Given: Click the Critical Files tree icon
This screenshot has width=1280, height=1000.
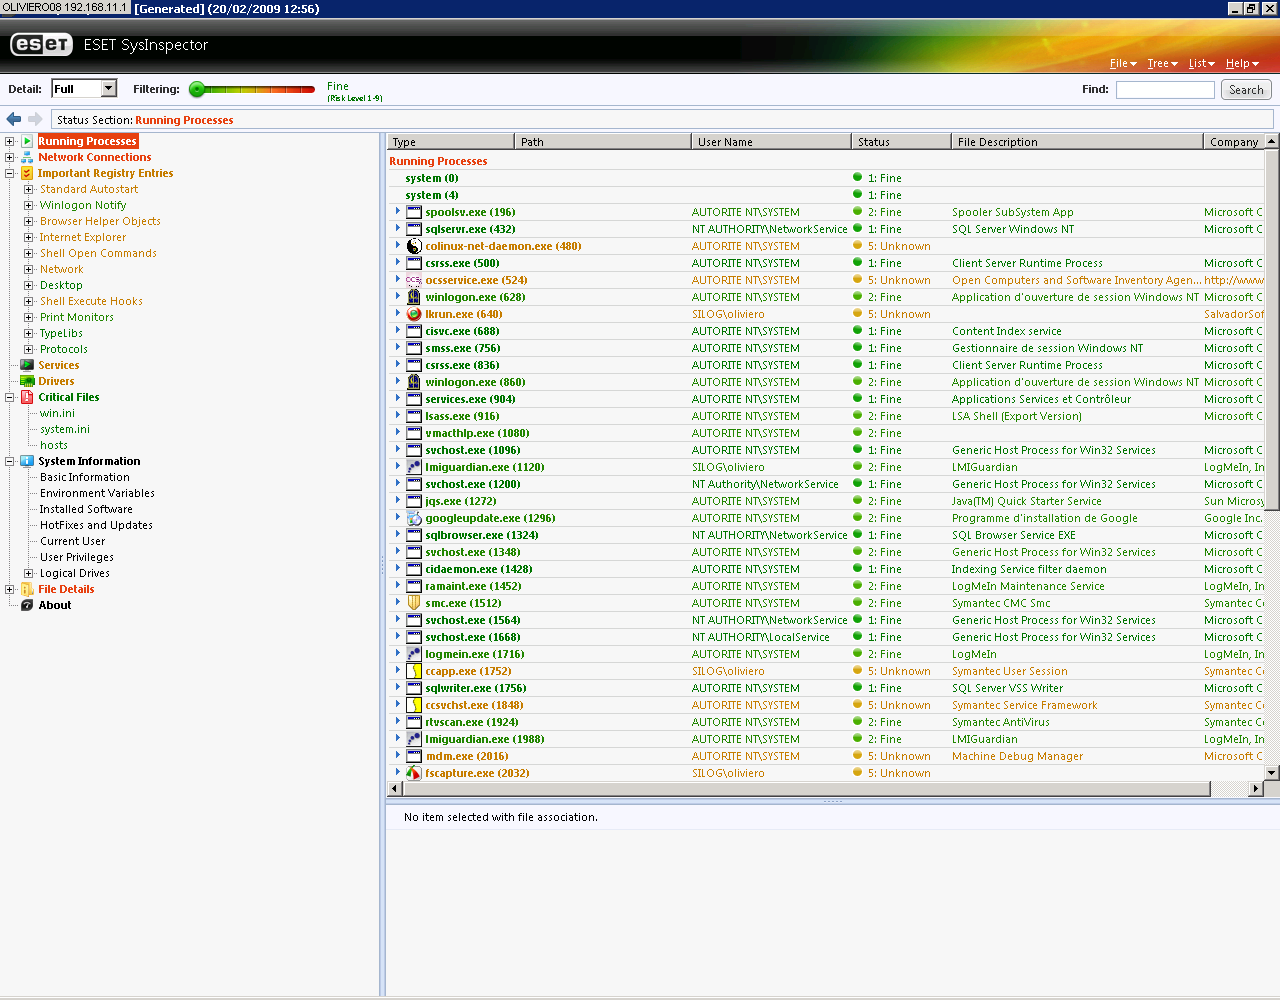Looking at the screenshot, I should pos(28,397).
